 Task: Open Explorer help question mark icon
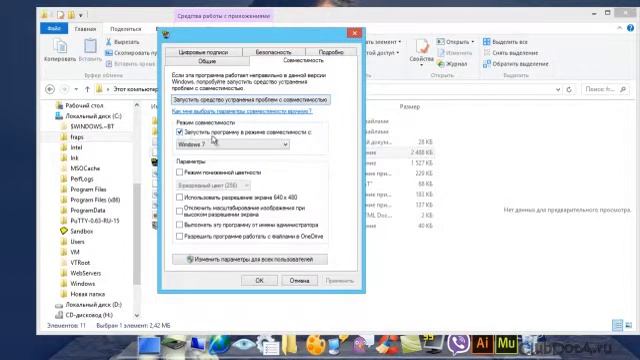630,28
